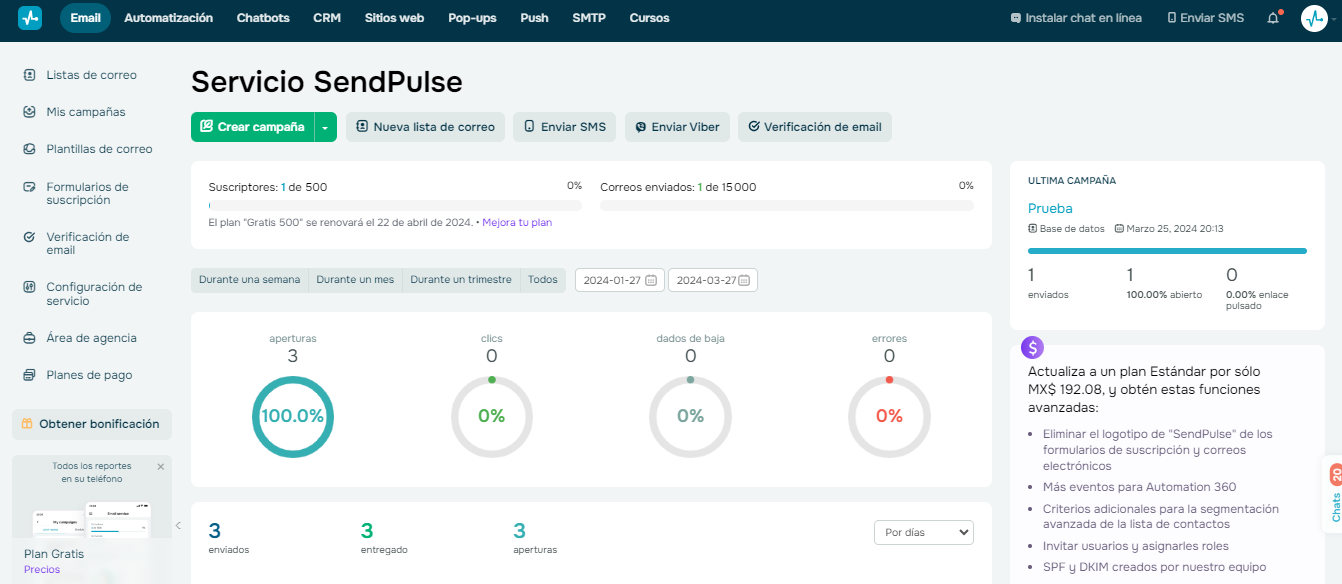Screen dimensions: 1342x584
Task: Click phone icon next to Enviar SMS header
Action: 1172,18
